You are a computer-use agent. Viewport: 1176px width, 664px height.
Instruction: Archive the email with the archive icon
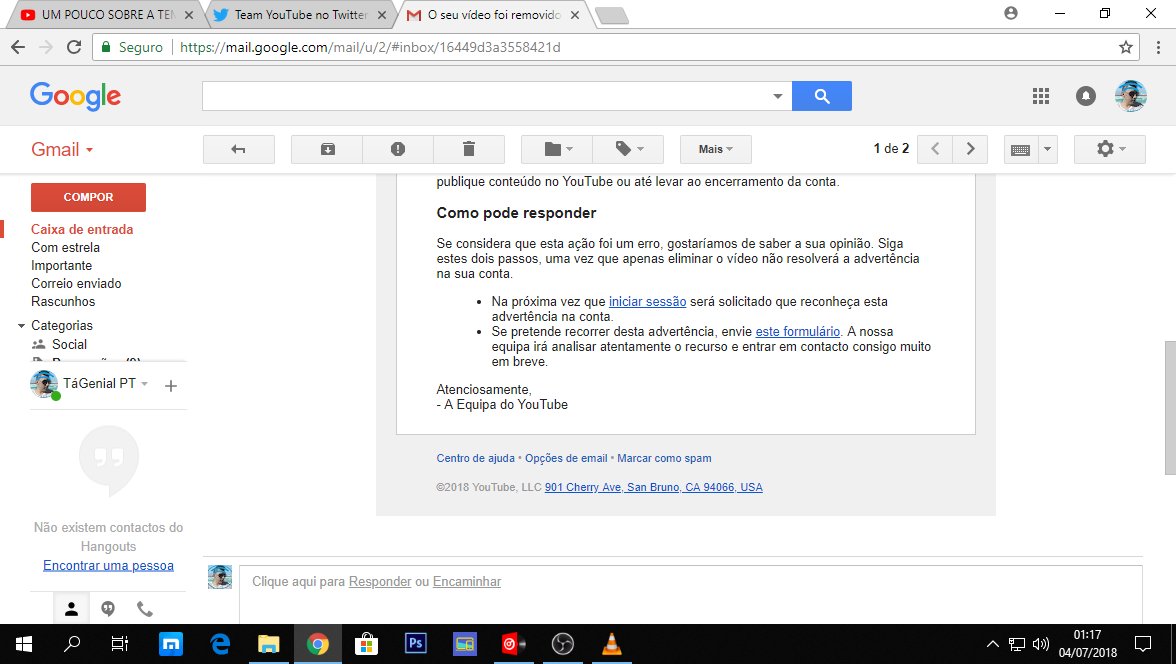pyautogui.click(x=327, y=149)
